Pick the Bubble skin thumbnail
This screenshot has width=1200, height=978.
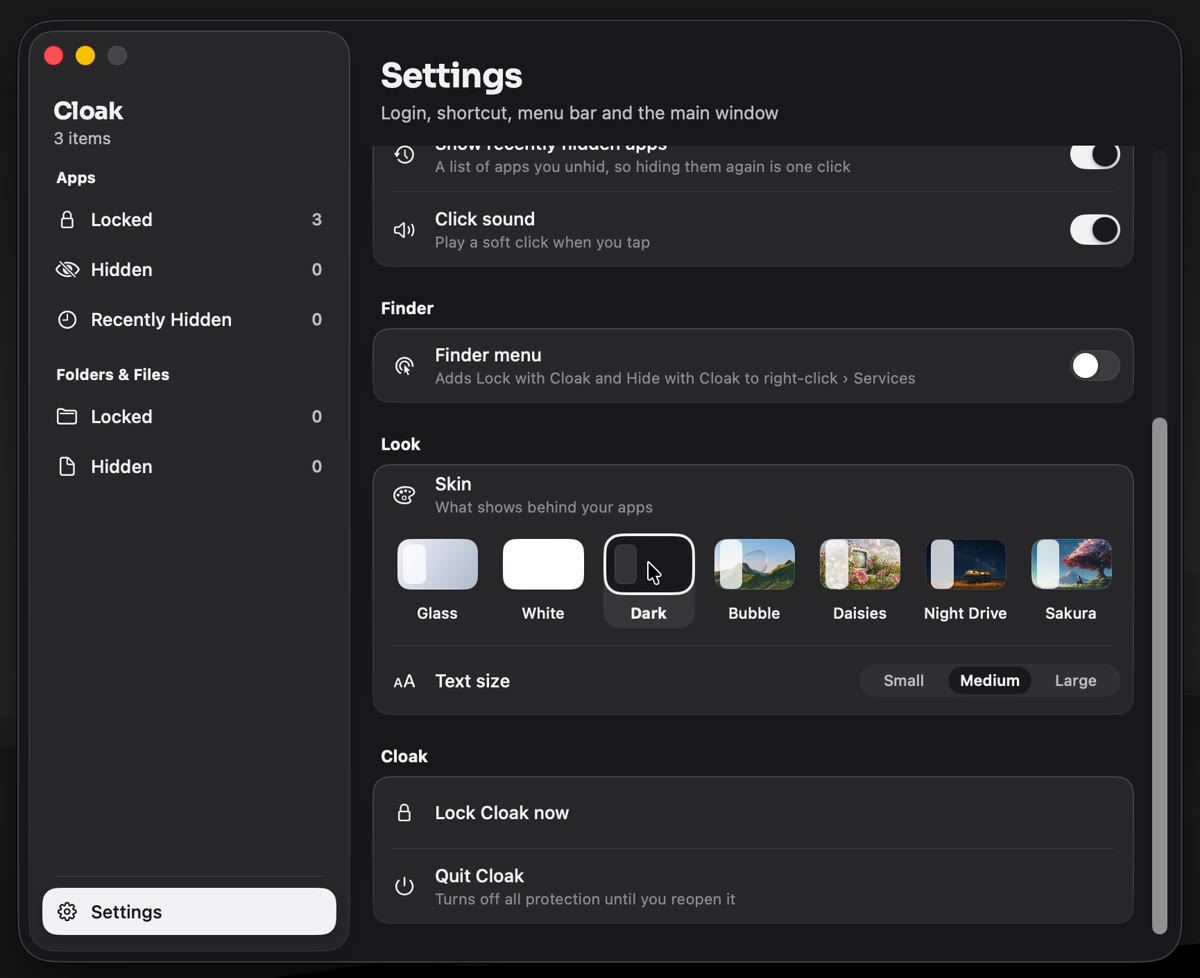754,564
